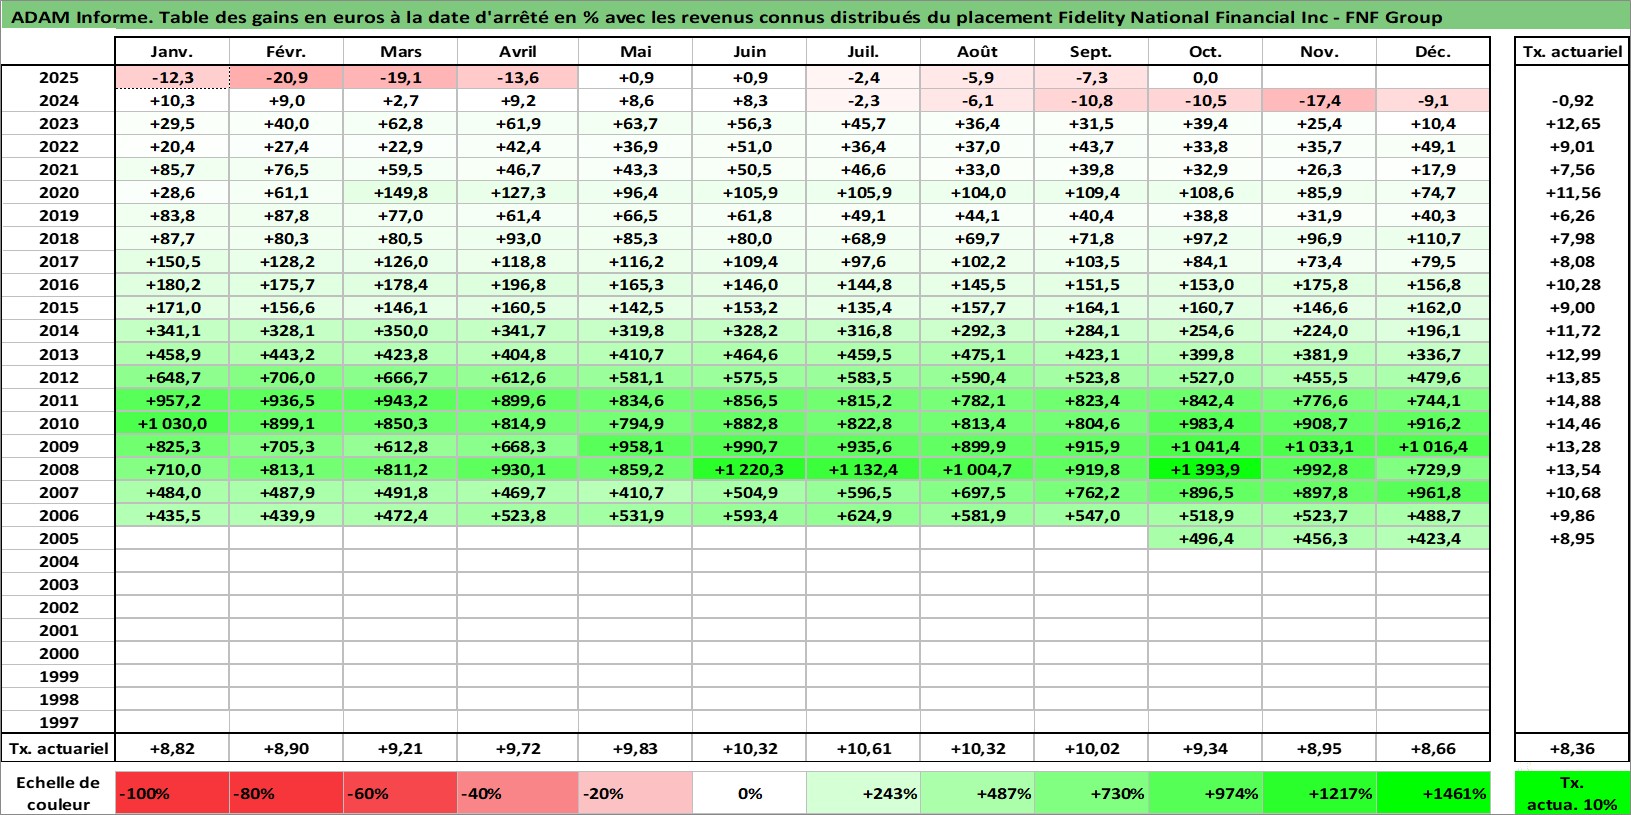The height and width of the screenshot is (815, 1631).
Task: Select cell +1 220,3 in Juin 2008
Action: point(749,469)
